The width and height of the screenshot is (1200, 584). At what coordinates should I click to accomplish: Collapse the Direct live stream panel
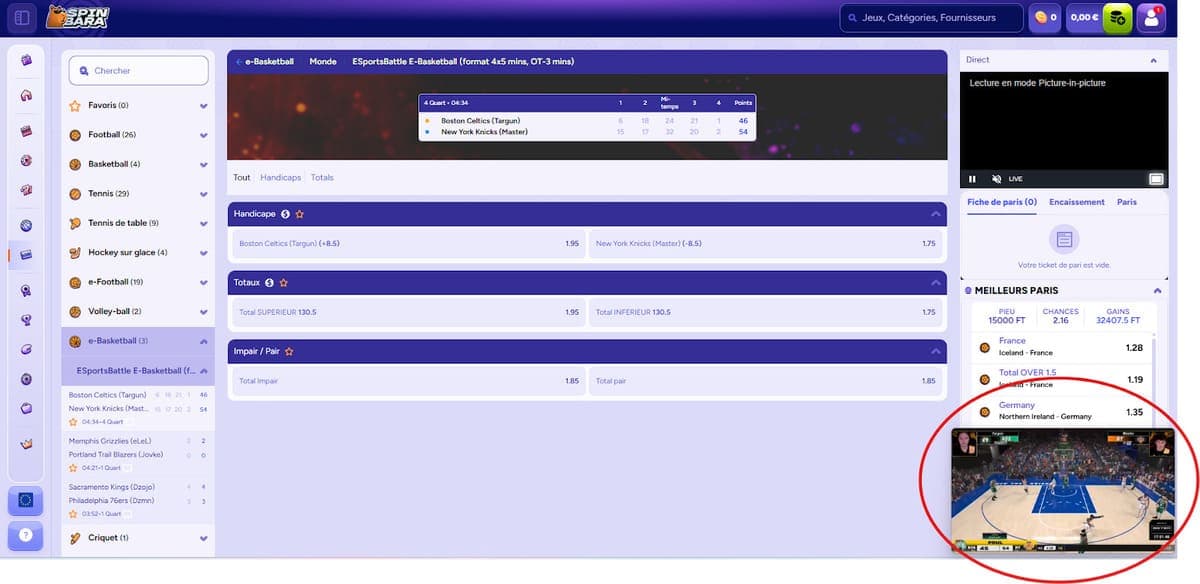click(1153, 60)
